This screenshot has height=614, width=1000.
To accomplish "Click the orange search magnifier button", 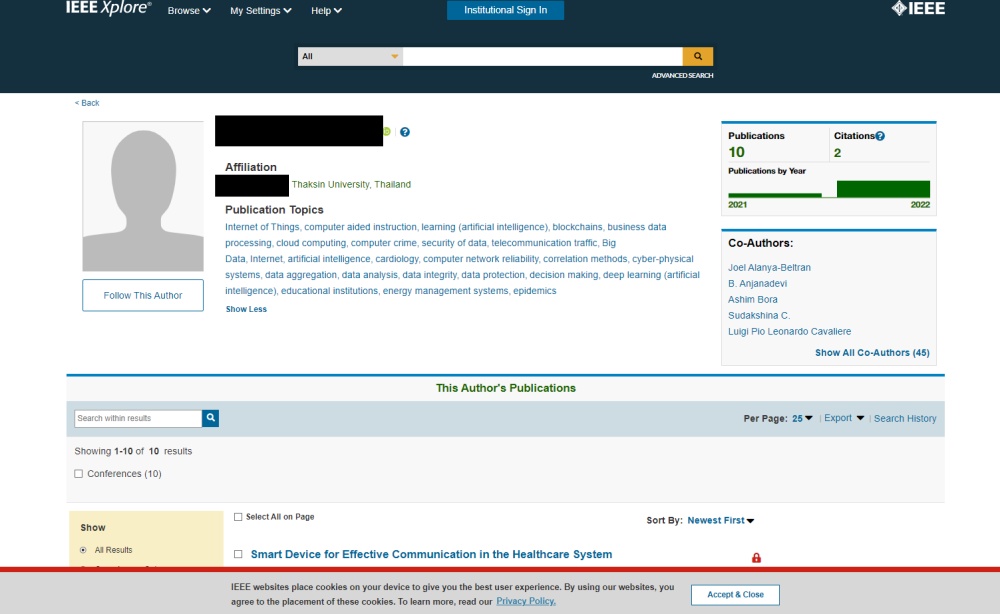I will [697, 56].
